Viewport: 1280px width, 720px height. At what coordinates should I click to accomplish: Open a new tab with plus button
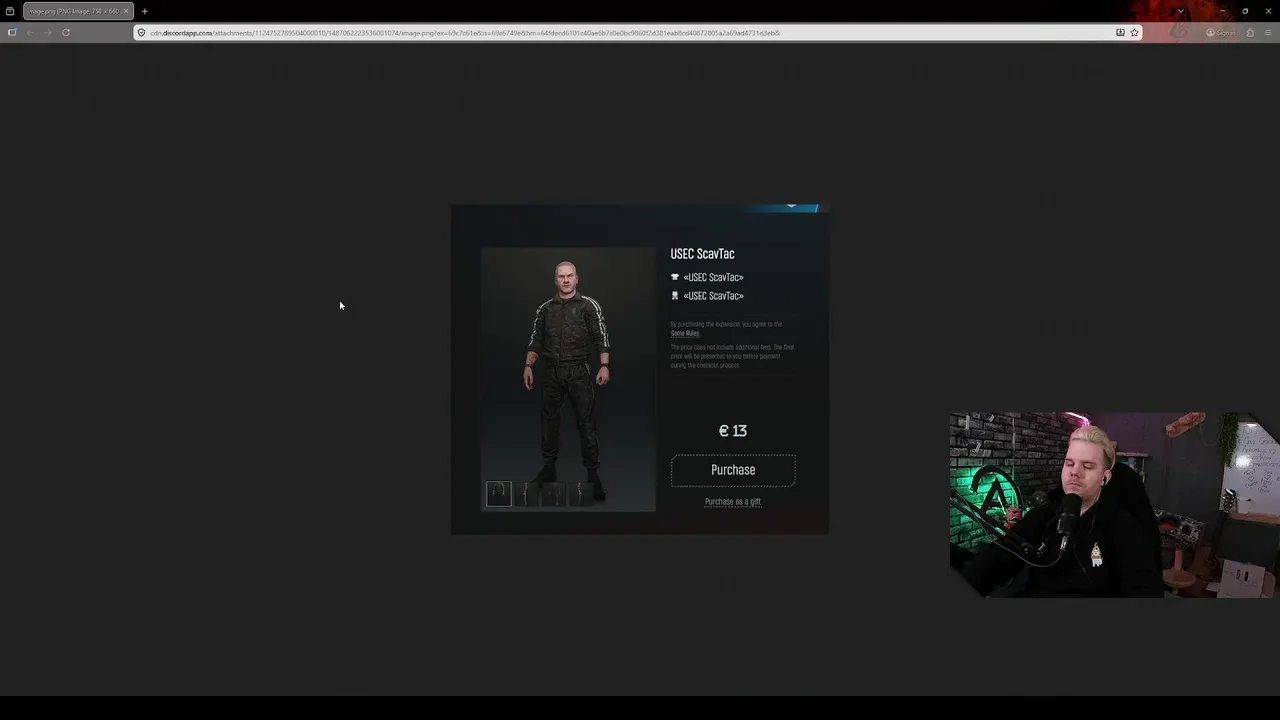(144, 11)
